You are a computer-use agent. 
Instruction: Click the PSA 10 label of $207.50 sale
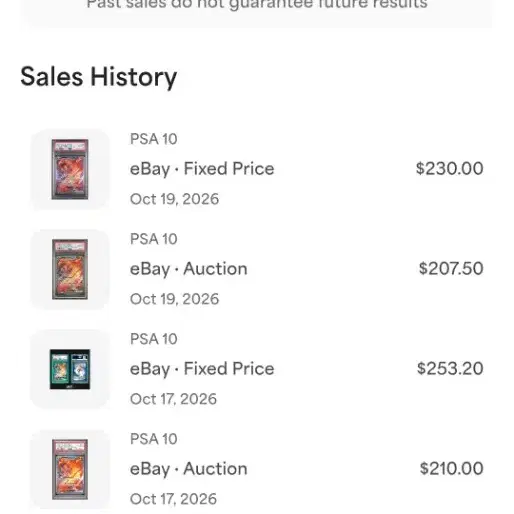coord(154,239)
